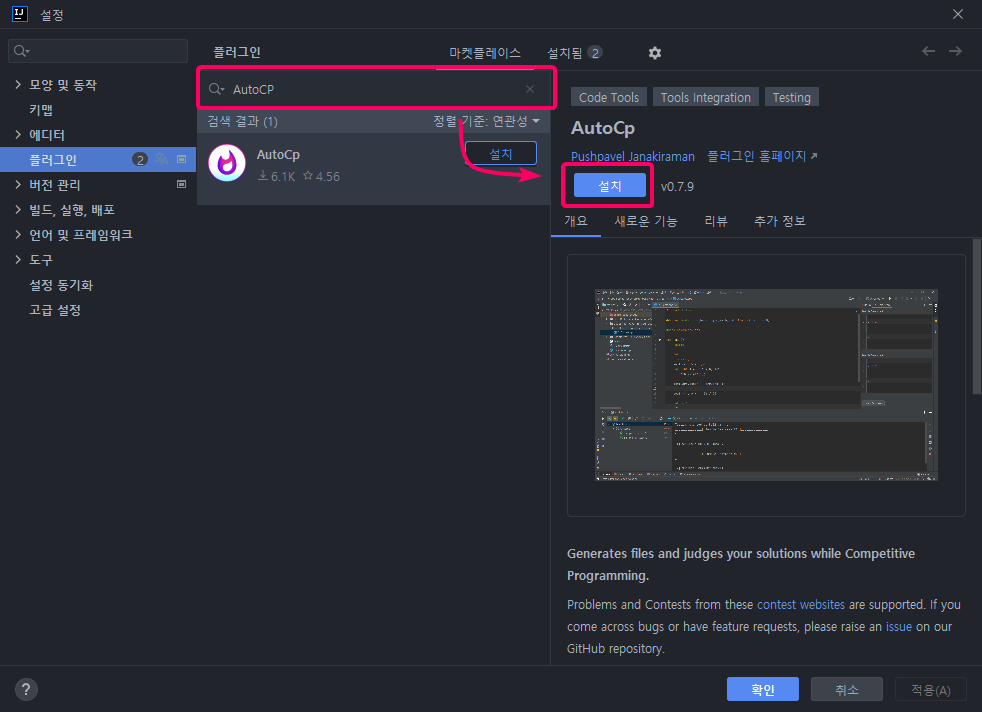
Task: Open the issue link in description
Action: click(898, 626)
